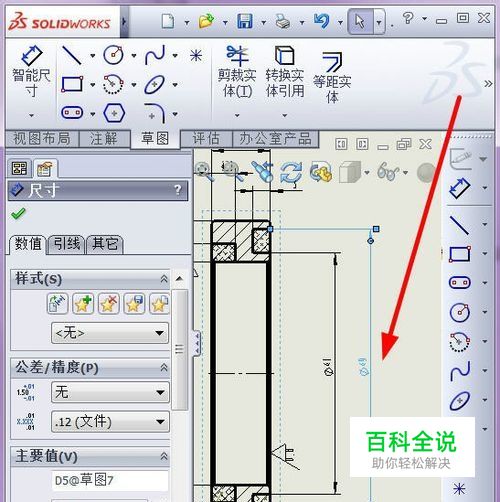This screenshot has height=502, width=500.
Task: Click the Select cursor tool
Action: coord(360,22)
